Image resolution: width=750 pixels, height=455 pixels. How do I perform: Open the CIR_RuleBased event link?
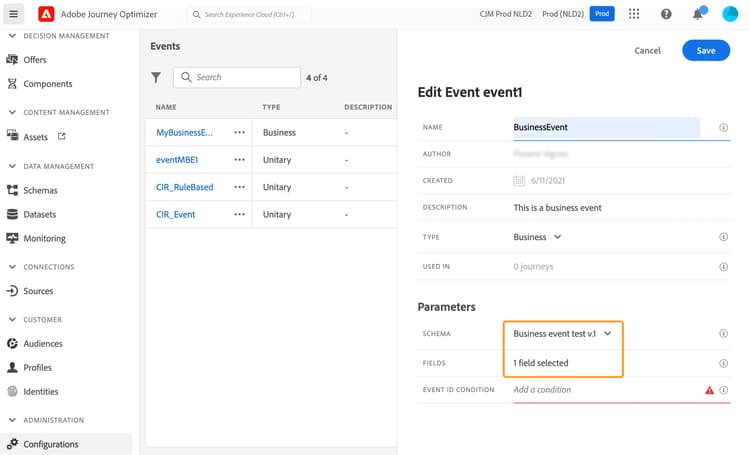pos(185,187)
